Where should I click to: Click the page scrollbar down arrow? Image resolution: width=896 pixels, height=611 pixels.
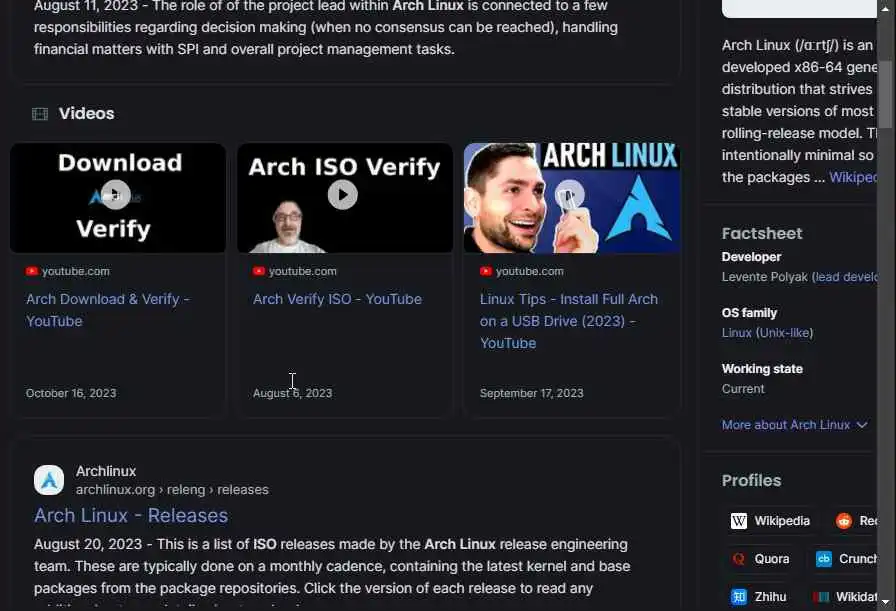885,602
